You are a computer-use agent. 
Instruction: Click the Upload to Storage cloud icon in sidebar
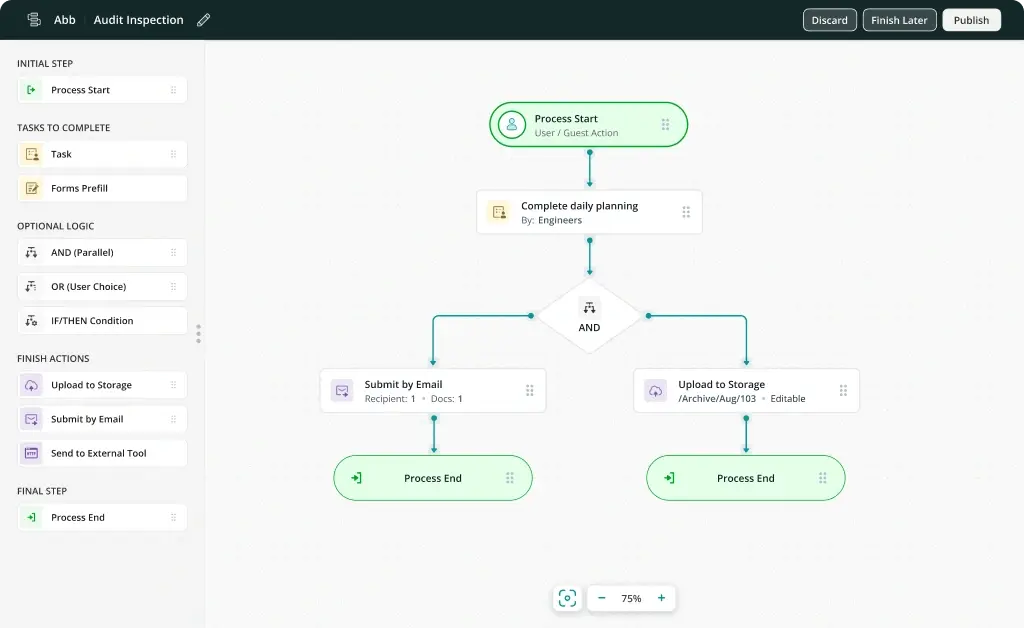pyautogui.click(x=31, y=385)
